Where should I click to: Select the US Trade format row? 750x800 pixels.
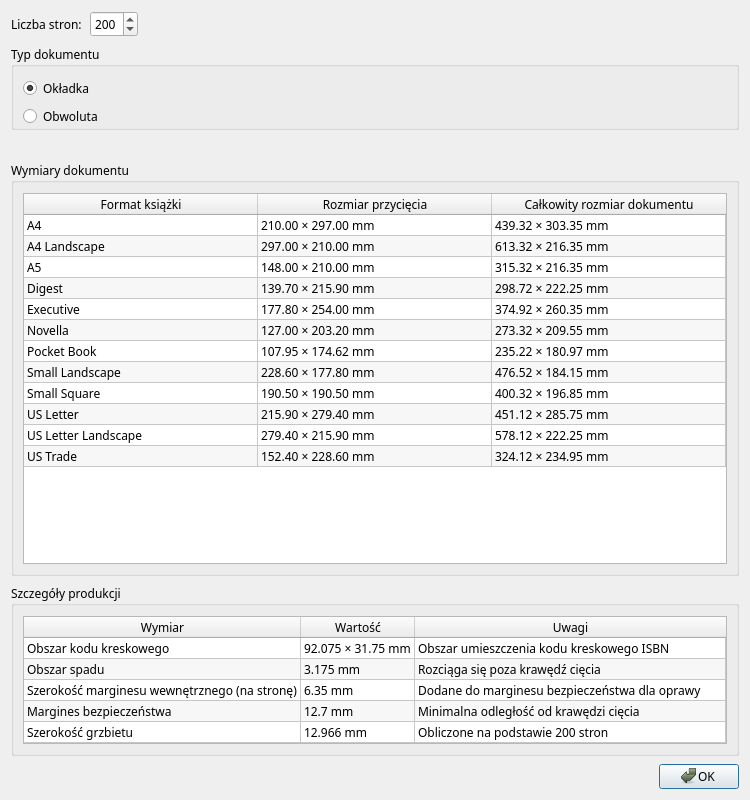click(x=140, y=456)
